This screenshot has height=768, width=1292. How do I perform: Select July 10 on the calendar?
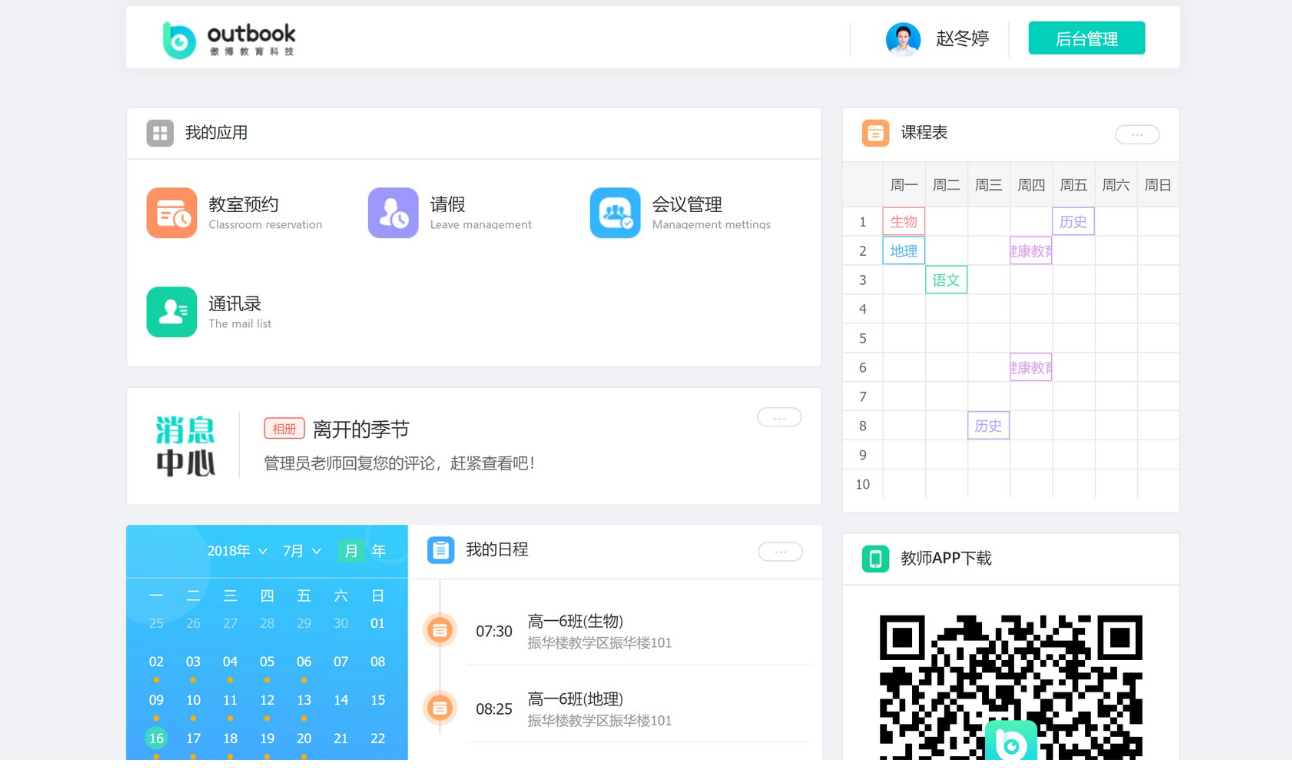(x=193, y=700)
